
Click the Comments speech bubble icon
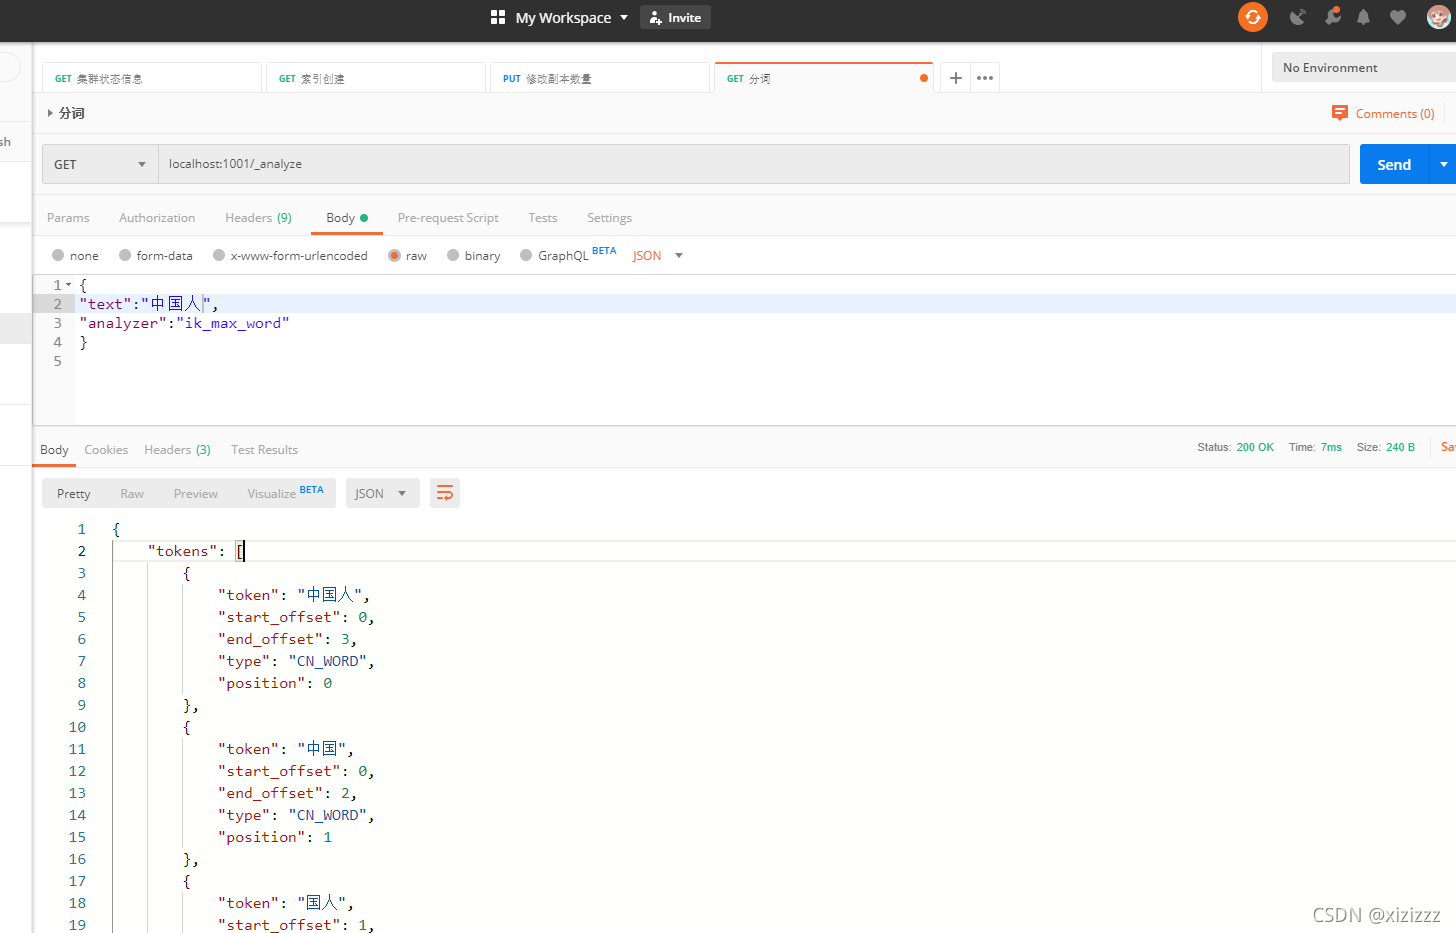click(1340, 113)
